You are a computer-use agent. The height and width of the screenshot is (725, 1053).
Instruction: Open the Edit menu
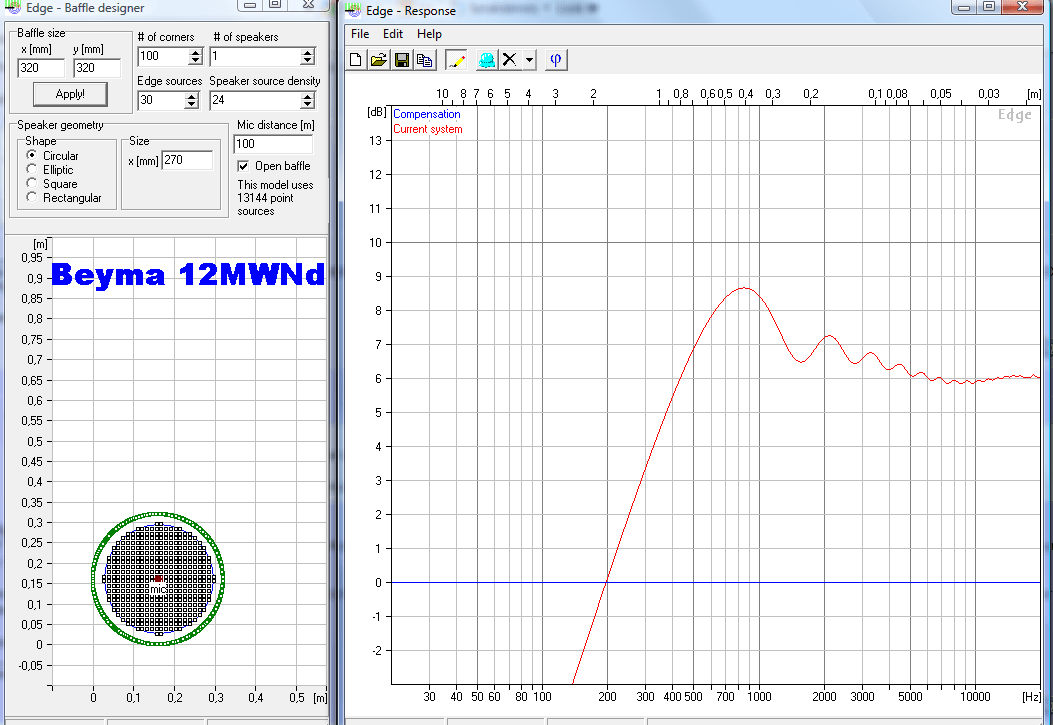click(393, 34)
